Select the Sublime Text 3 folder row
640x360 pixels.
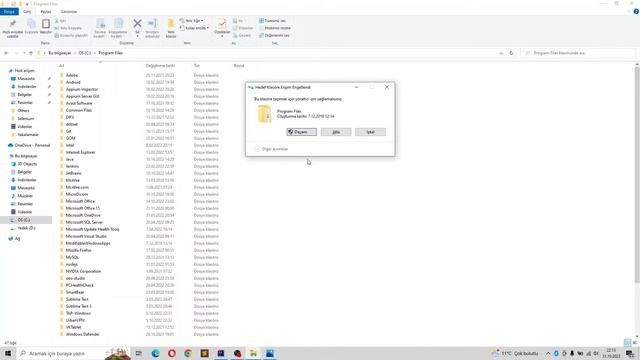pos(139,306)
